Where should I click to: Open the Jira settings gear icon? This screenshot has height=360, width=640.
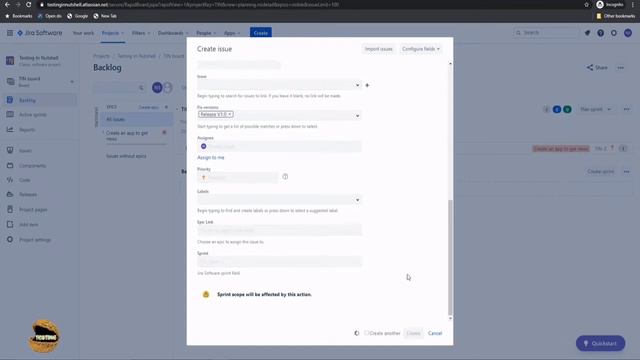tap(614, 33)
